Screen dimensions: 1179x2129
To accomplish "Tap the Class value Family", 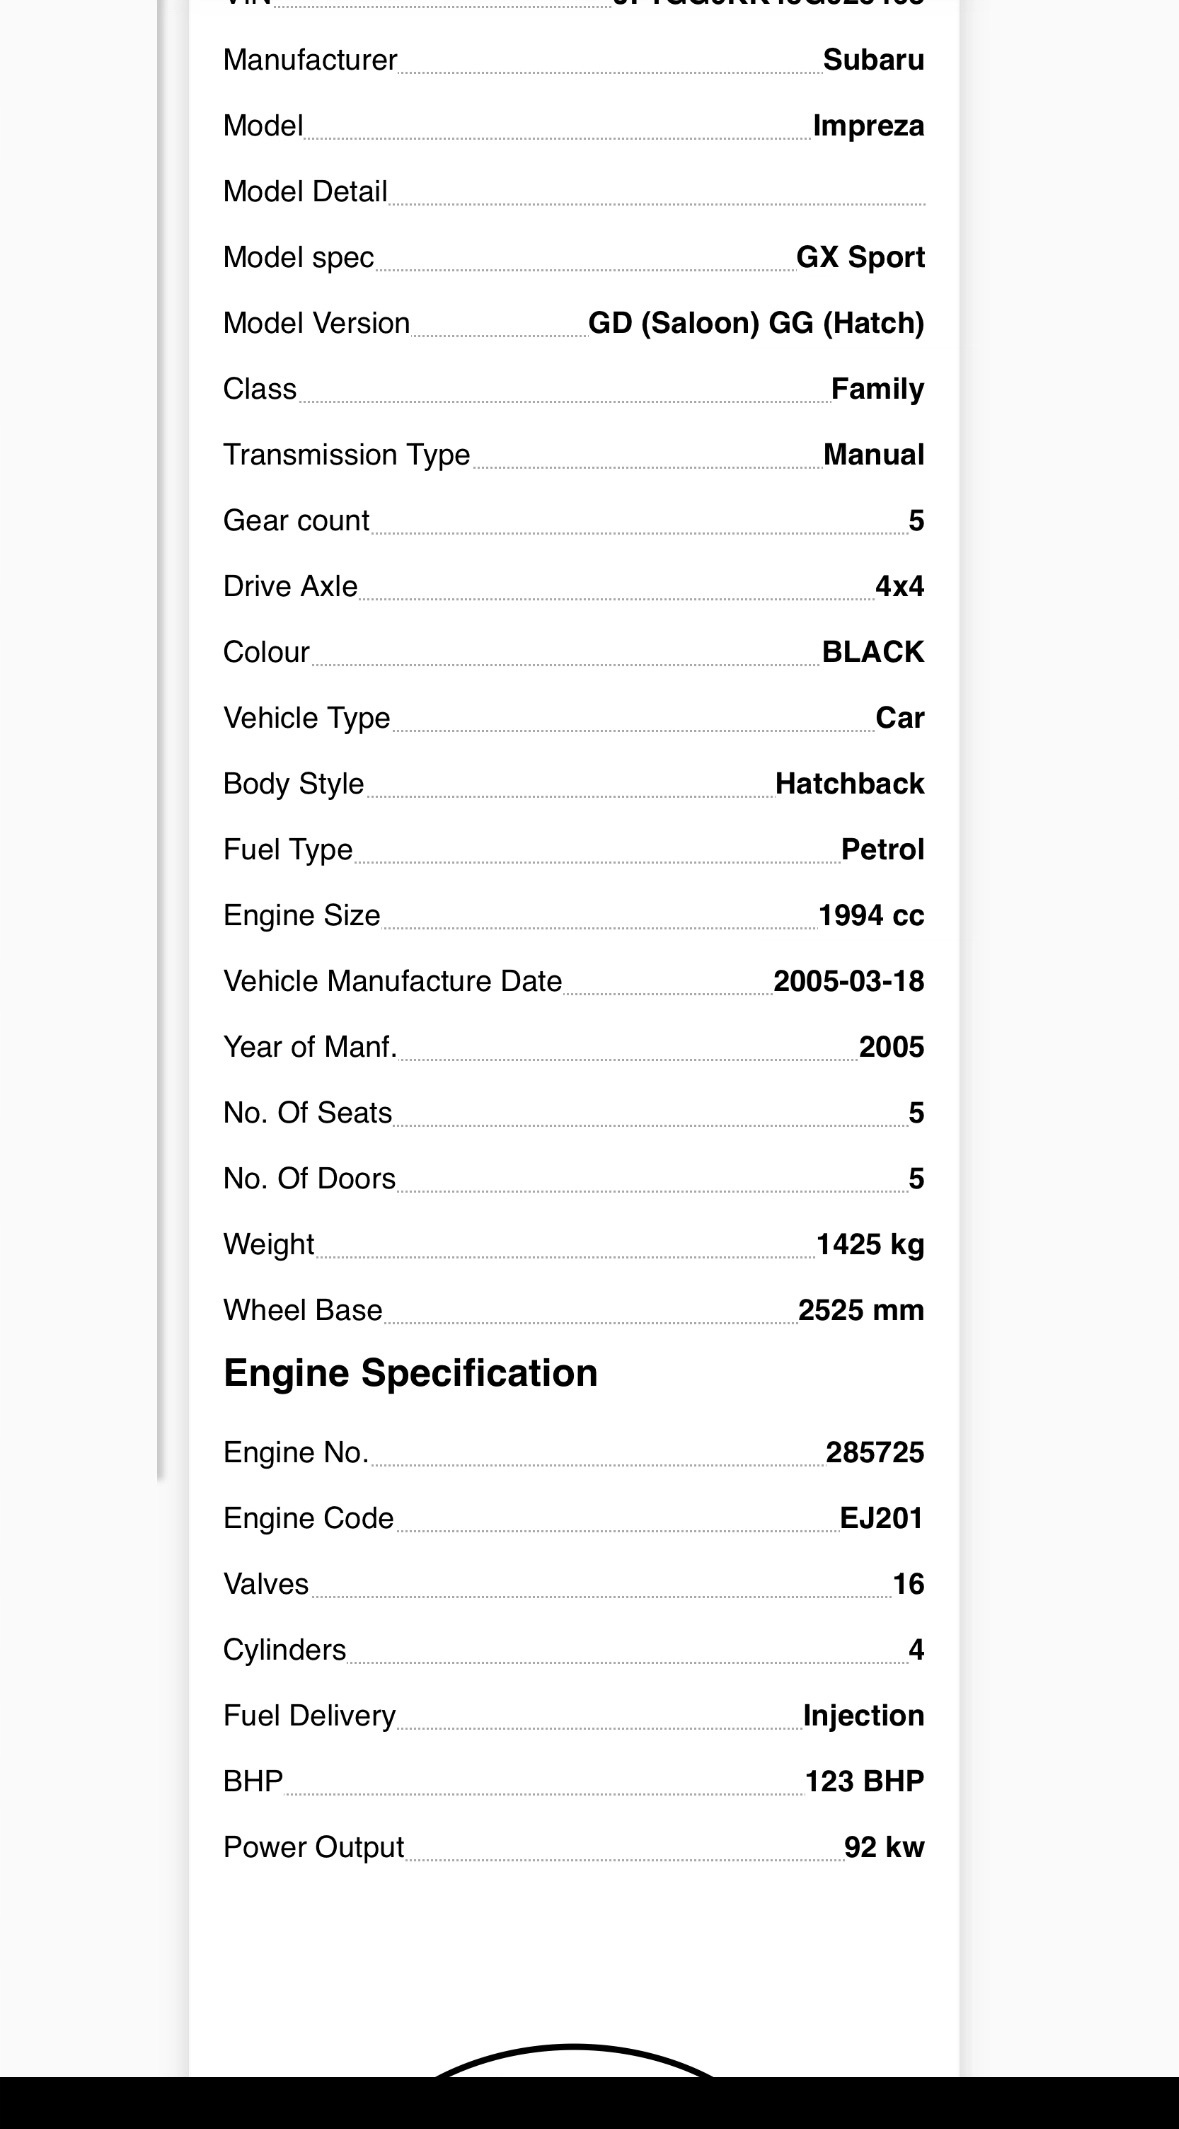I will click(x=877, y=389).
